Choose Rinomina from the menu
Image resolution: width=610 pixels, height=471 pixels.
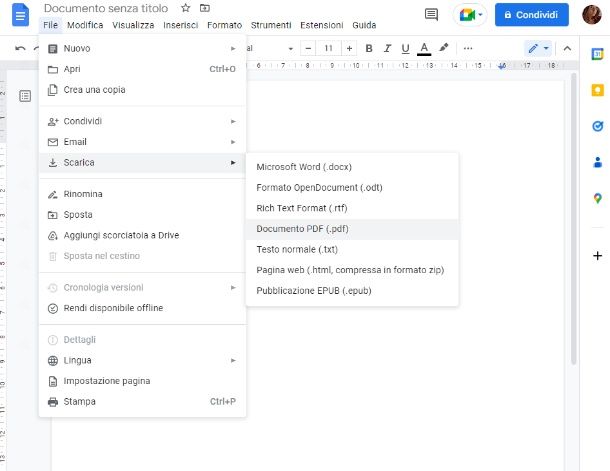click(x=142, y=194)
